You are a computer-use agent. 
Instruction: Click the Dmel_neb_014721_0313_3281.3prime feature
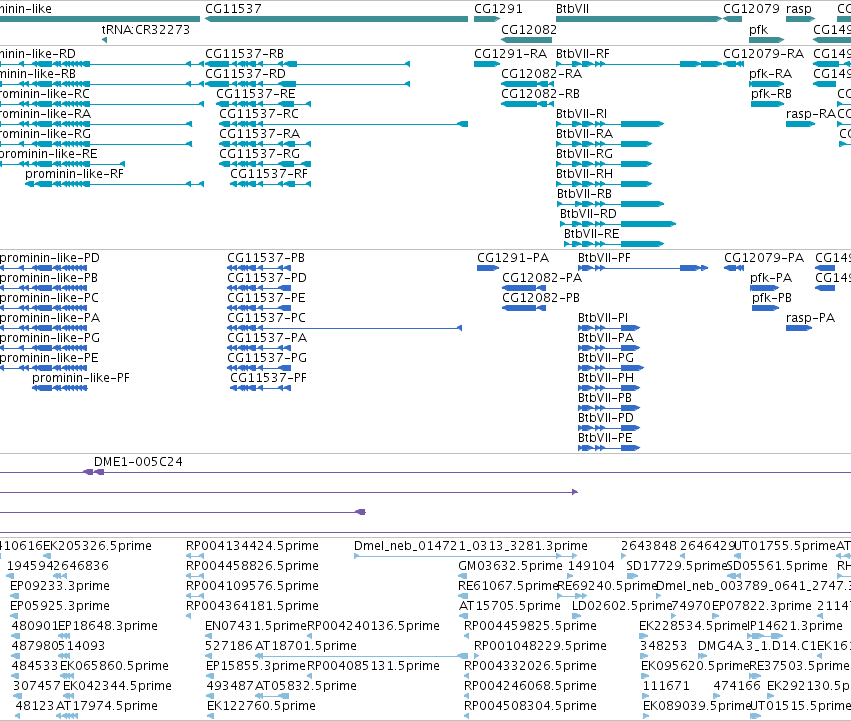click(x=471, y=546)
